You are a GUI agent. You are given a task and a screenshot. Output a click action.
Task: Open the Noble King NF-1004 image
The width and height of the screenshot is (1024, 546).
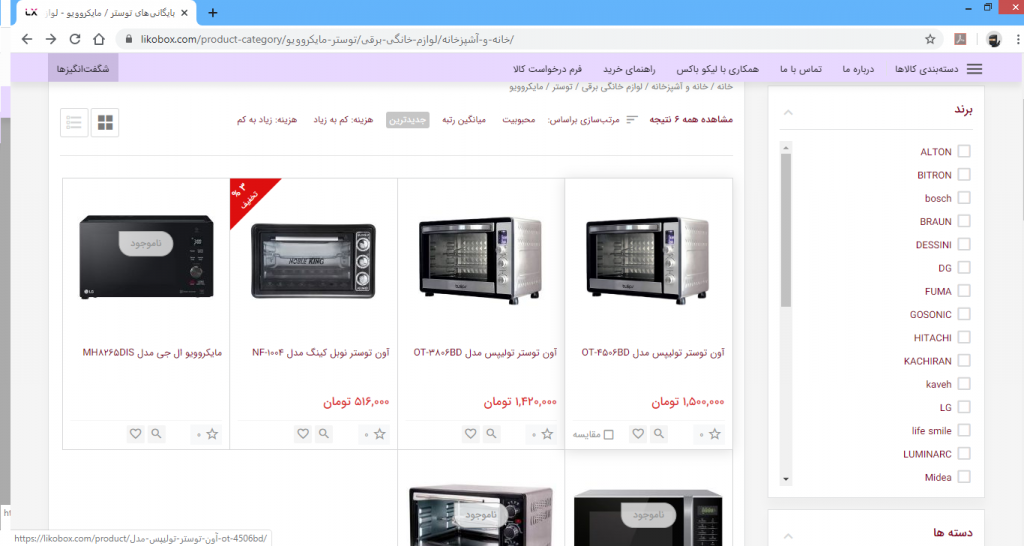[313, 260]
